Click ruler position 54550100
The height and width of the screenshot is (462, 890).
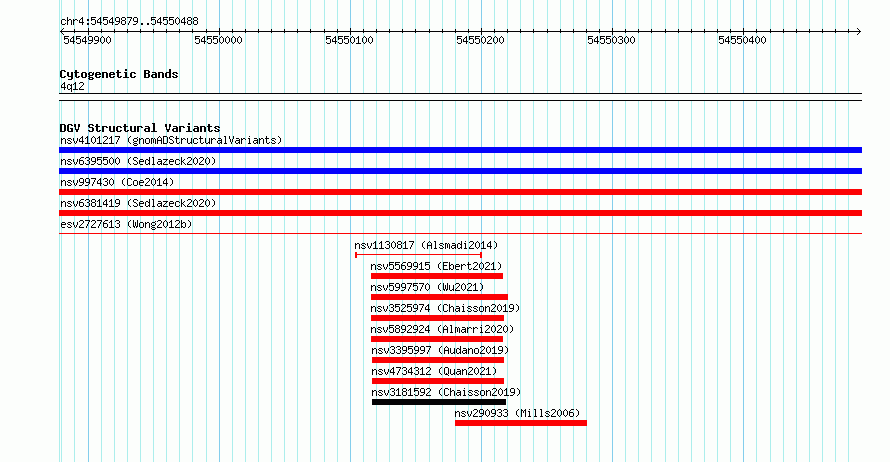point(350,40)
